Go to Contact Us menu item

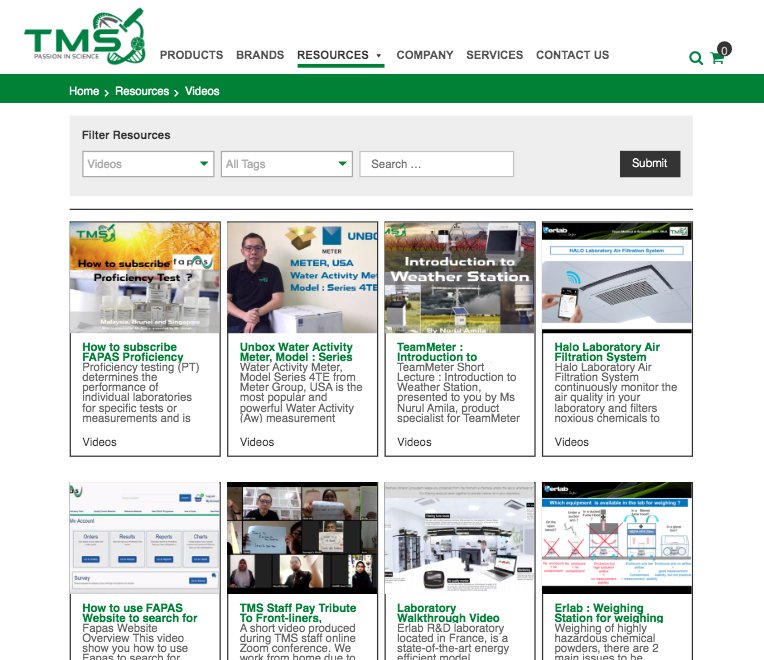pos(573,55)
